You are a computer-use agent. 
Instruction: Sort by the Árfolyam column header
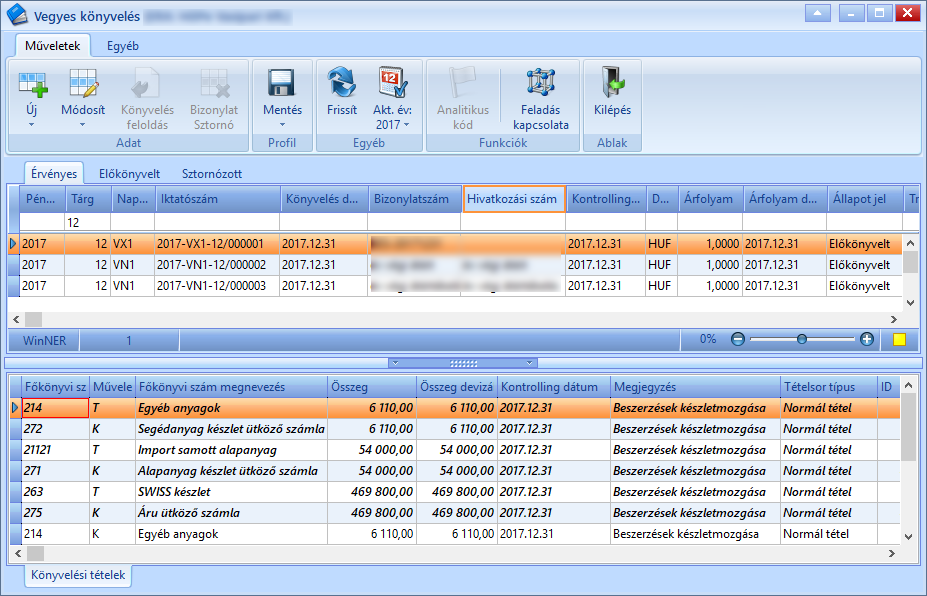click(x=709, y=199)
